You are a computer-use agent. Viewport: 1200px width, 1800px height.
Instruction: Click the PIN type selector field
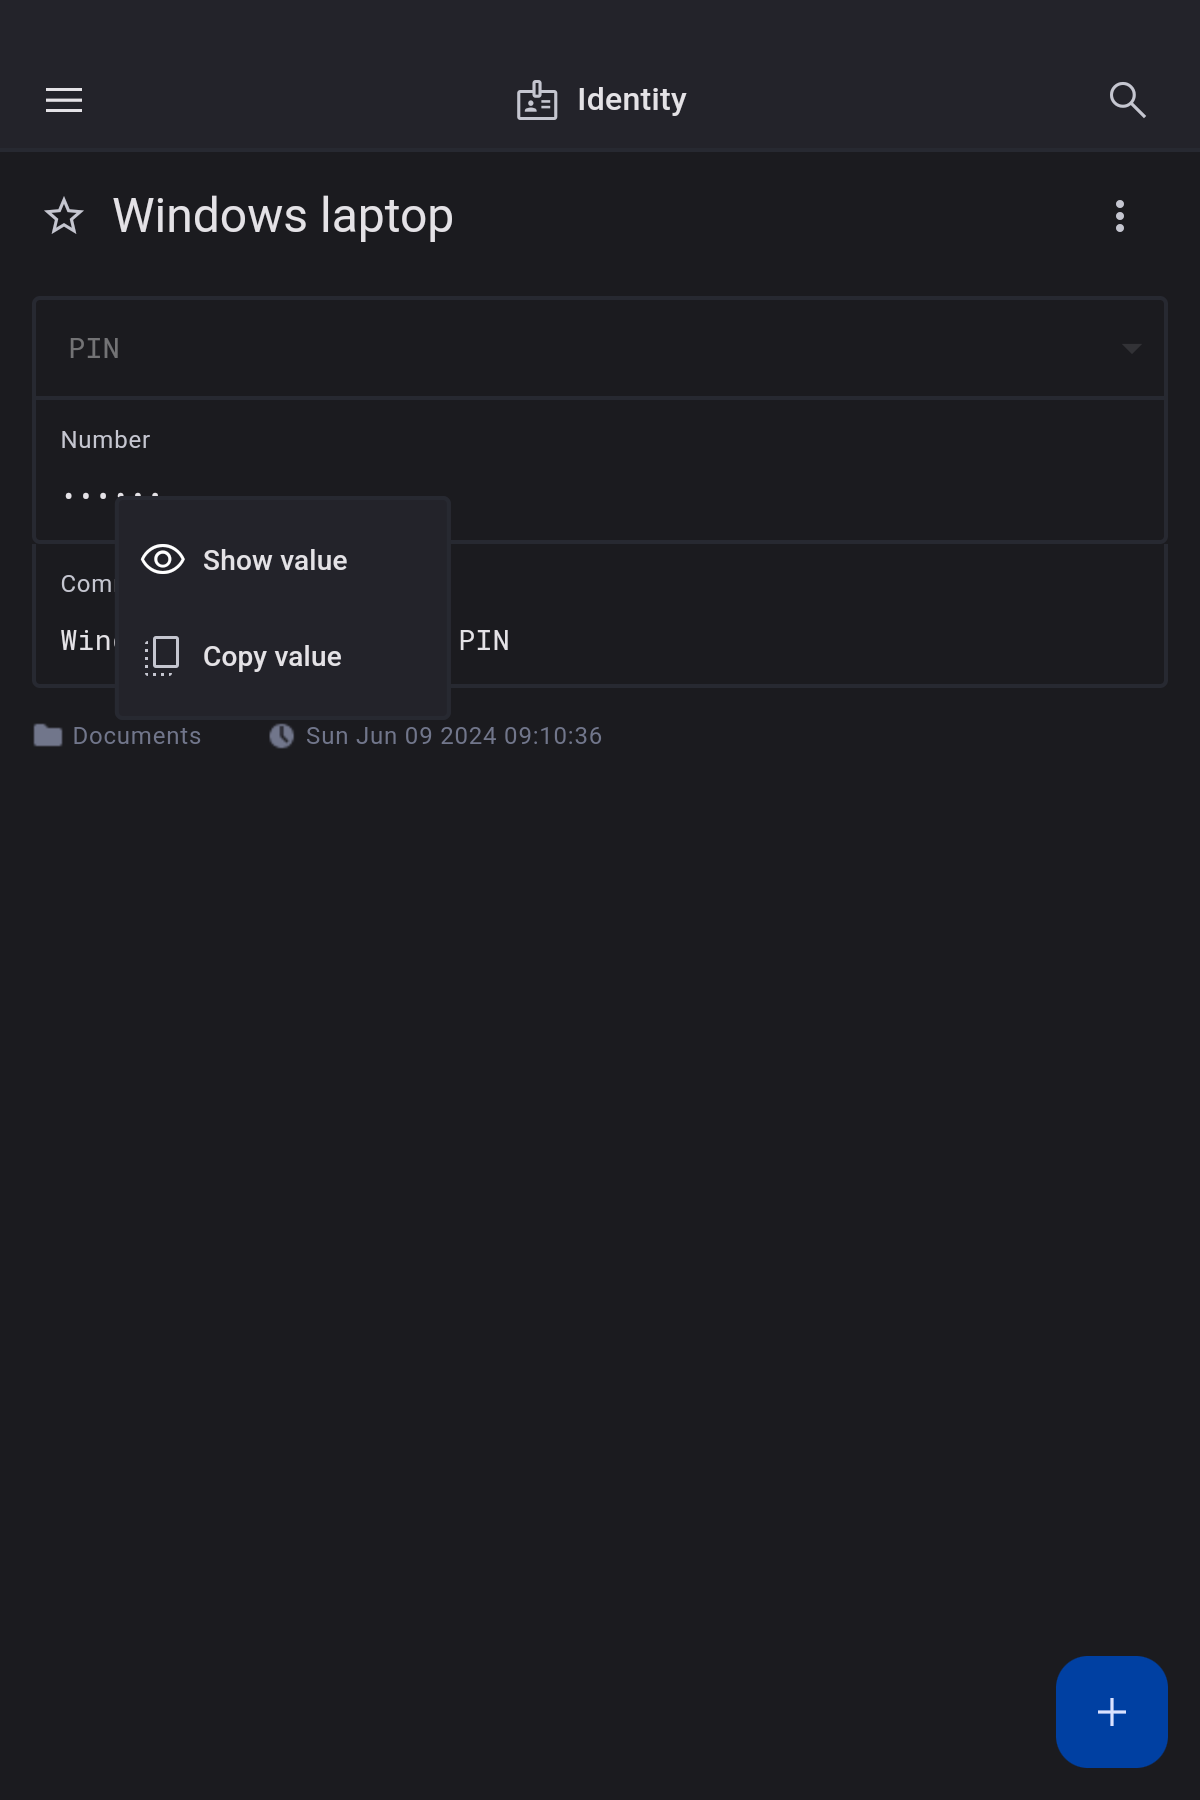[x=580, y=349]
